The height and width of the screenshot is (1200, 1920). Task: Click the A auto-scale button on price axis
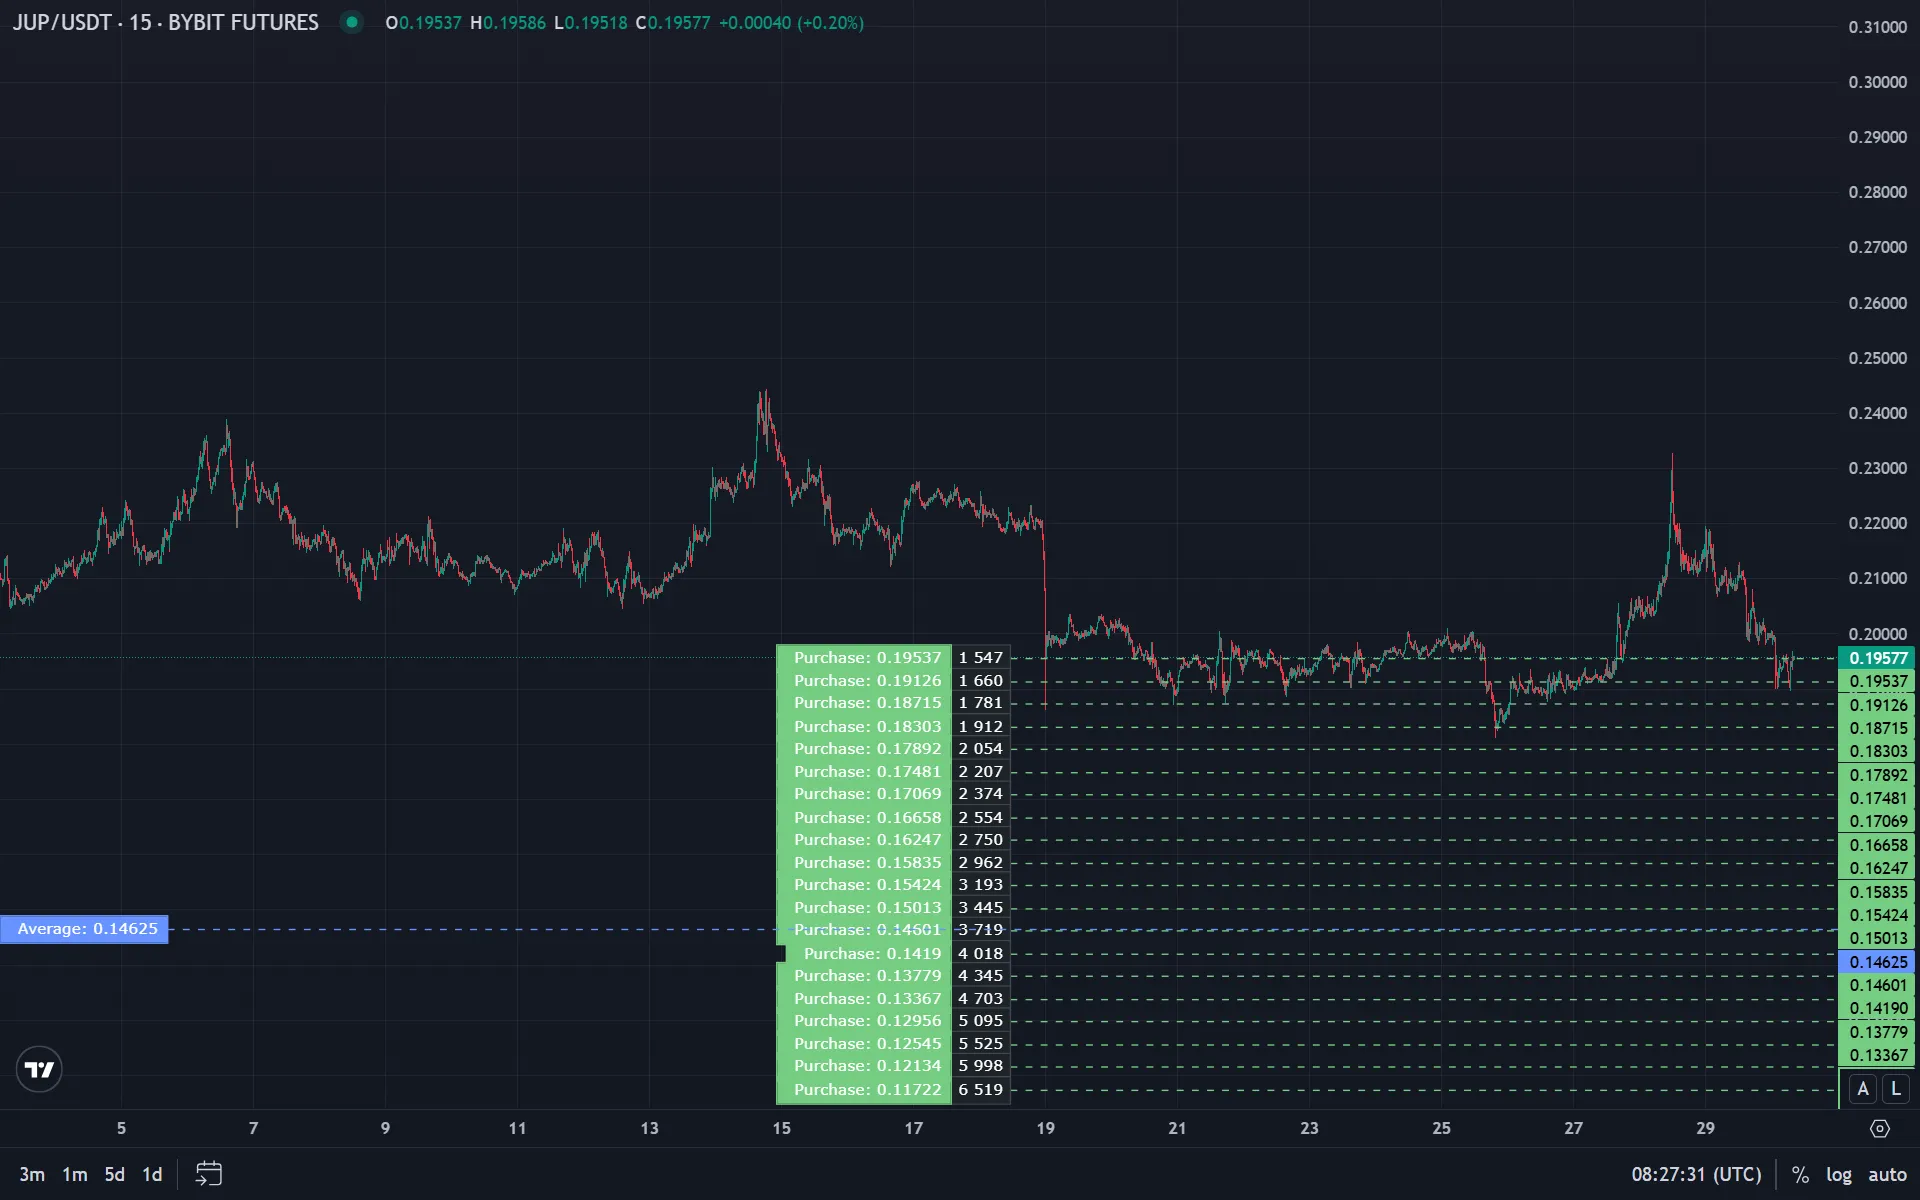coord(1862,1089)
